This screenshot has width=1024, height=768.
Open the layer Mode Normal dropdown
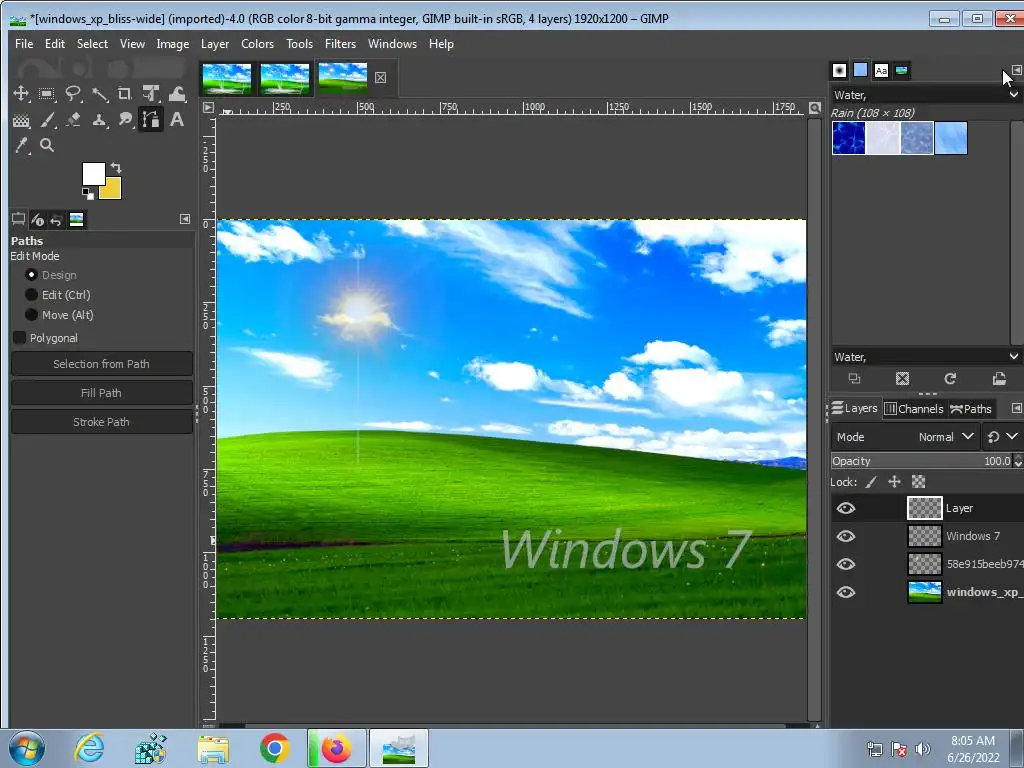point(905,437)
